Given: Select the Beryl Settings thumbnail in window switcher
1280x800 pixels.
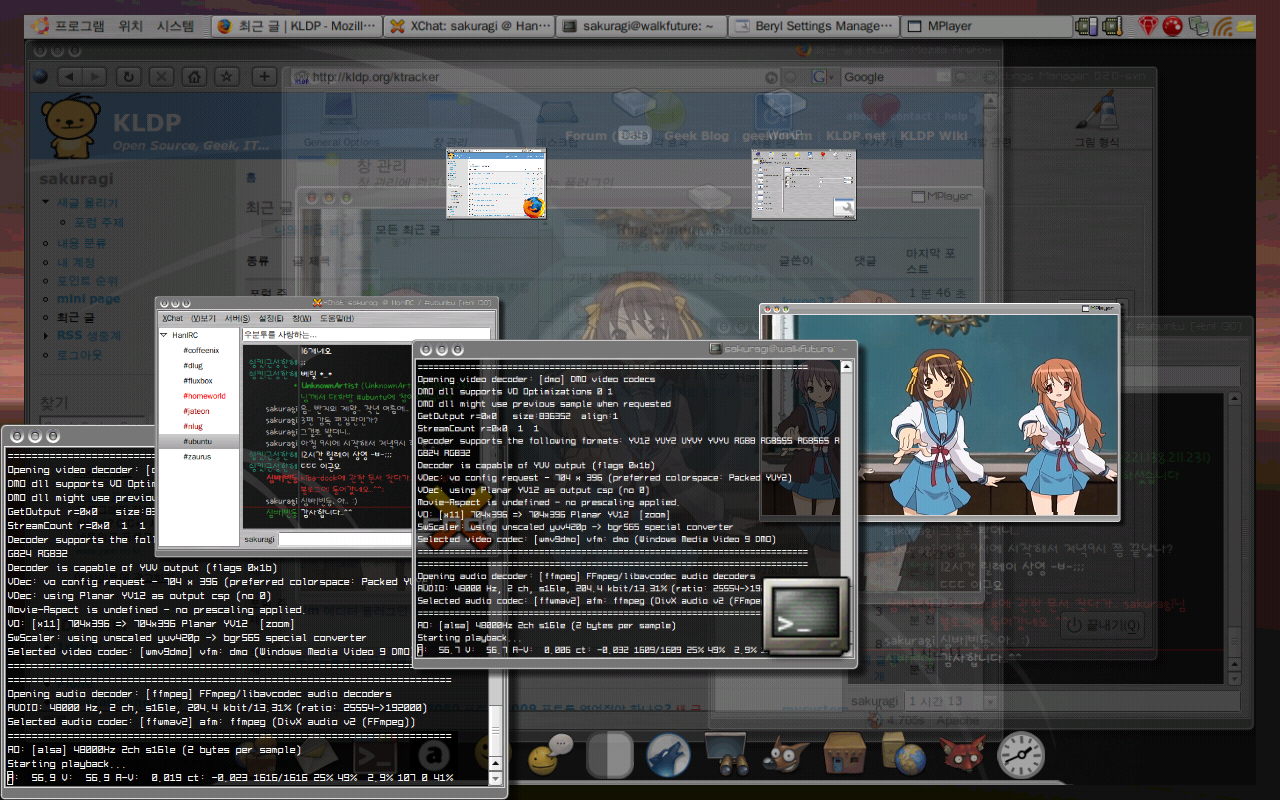Looking at the screenshot, I should (804, 184).
